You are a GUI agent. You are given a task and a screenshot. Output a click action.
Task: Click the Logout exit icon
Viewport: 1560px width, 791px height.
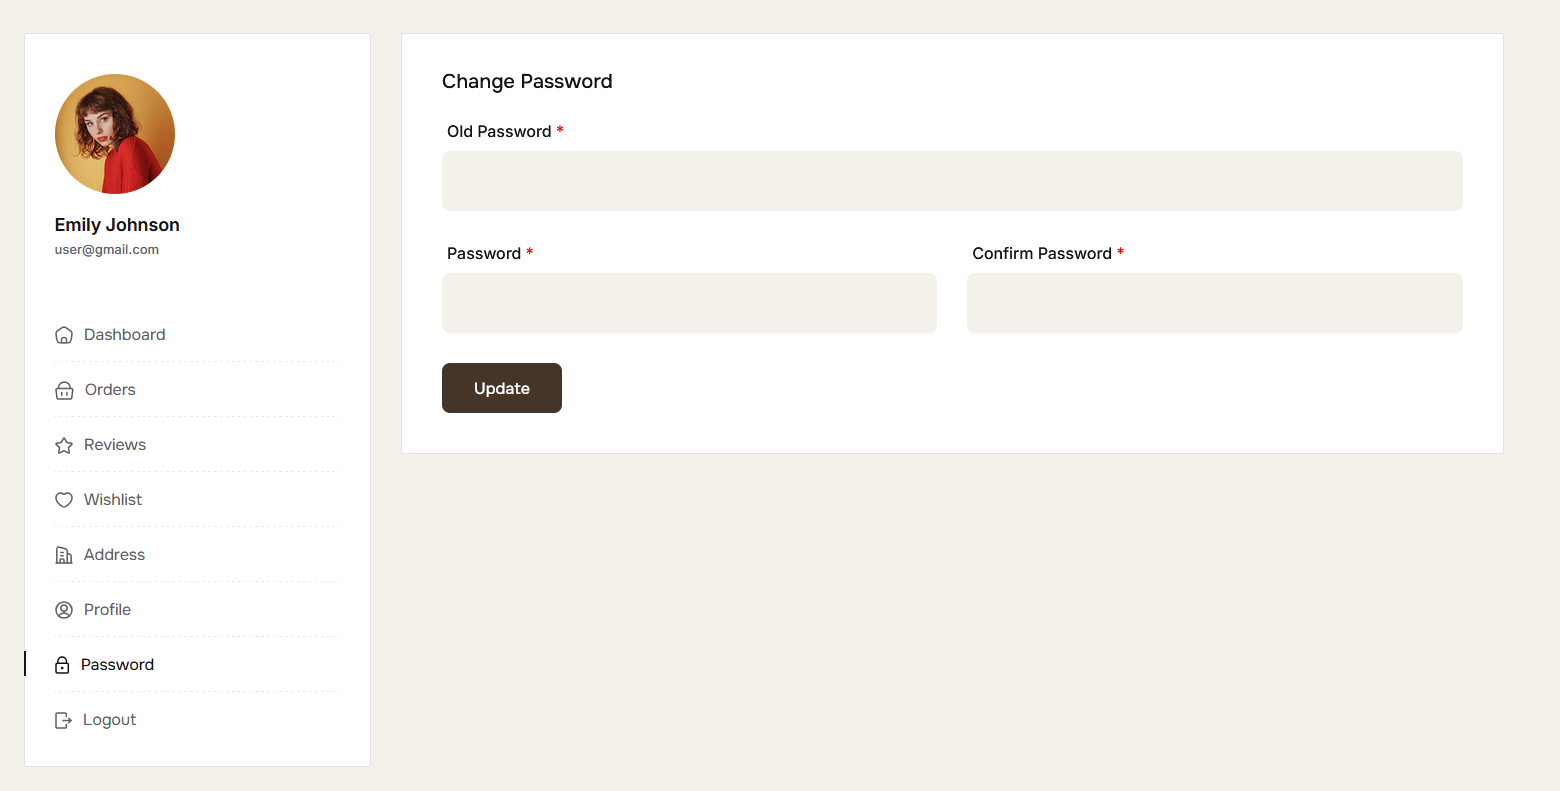[x=63, y=720]
